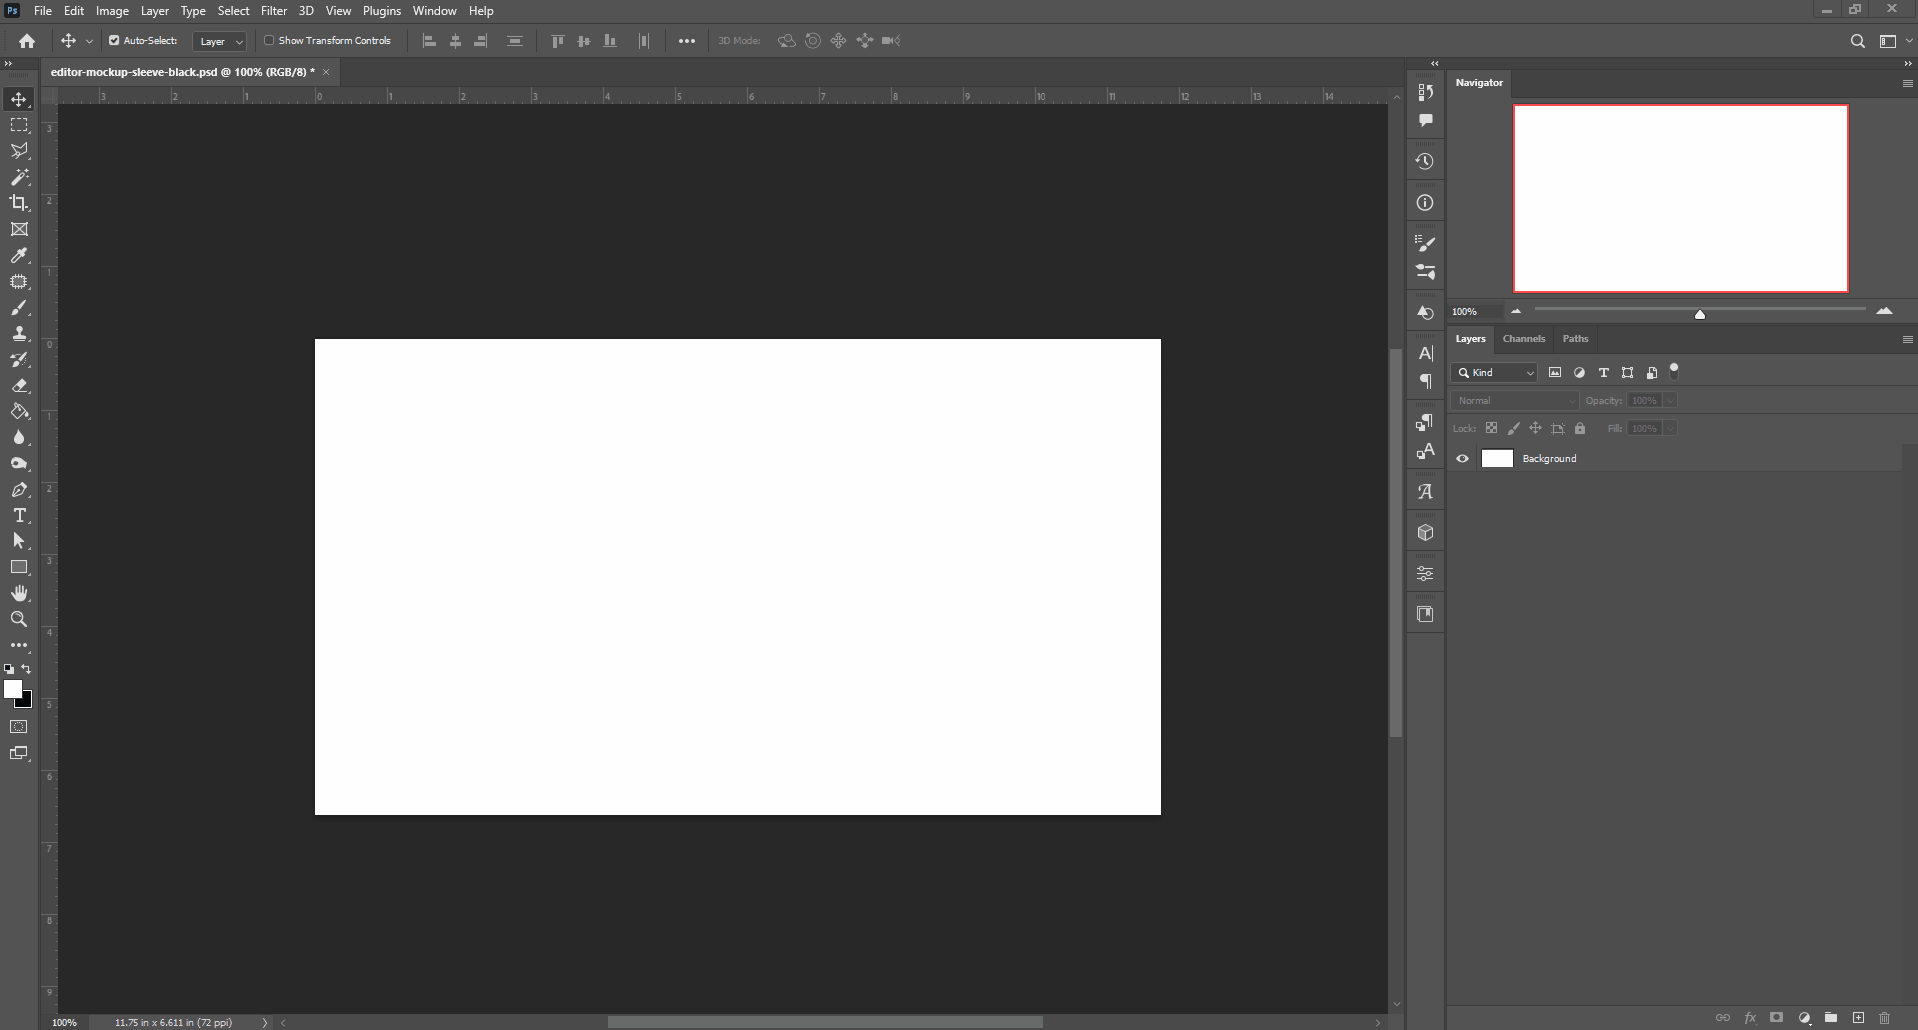Click the foreground color swatch
Screen dimensions: 1918x1030
click(14, 690)
